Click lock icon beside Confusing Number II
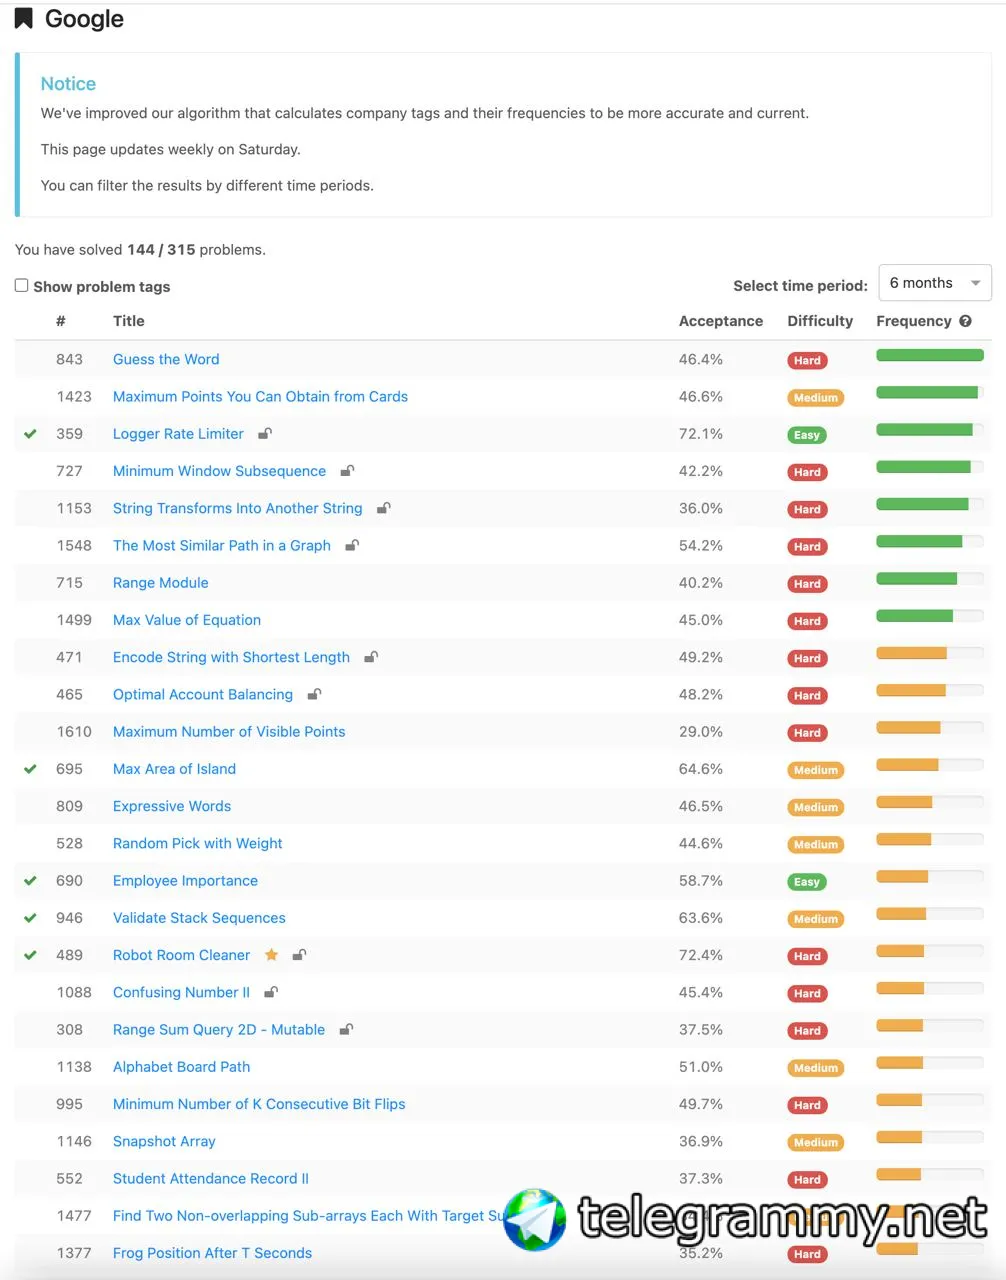 click(x=271, y=992)
